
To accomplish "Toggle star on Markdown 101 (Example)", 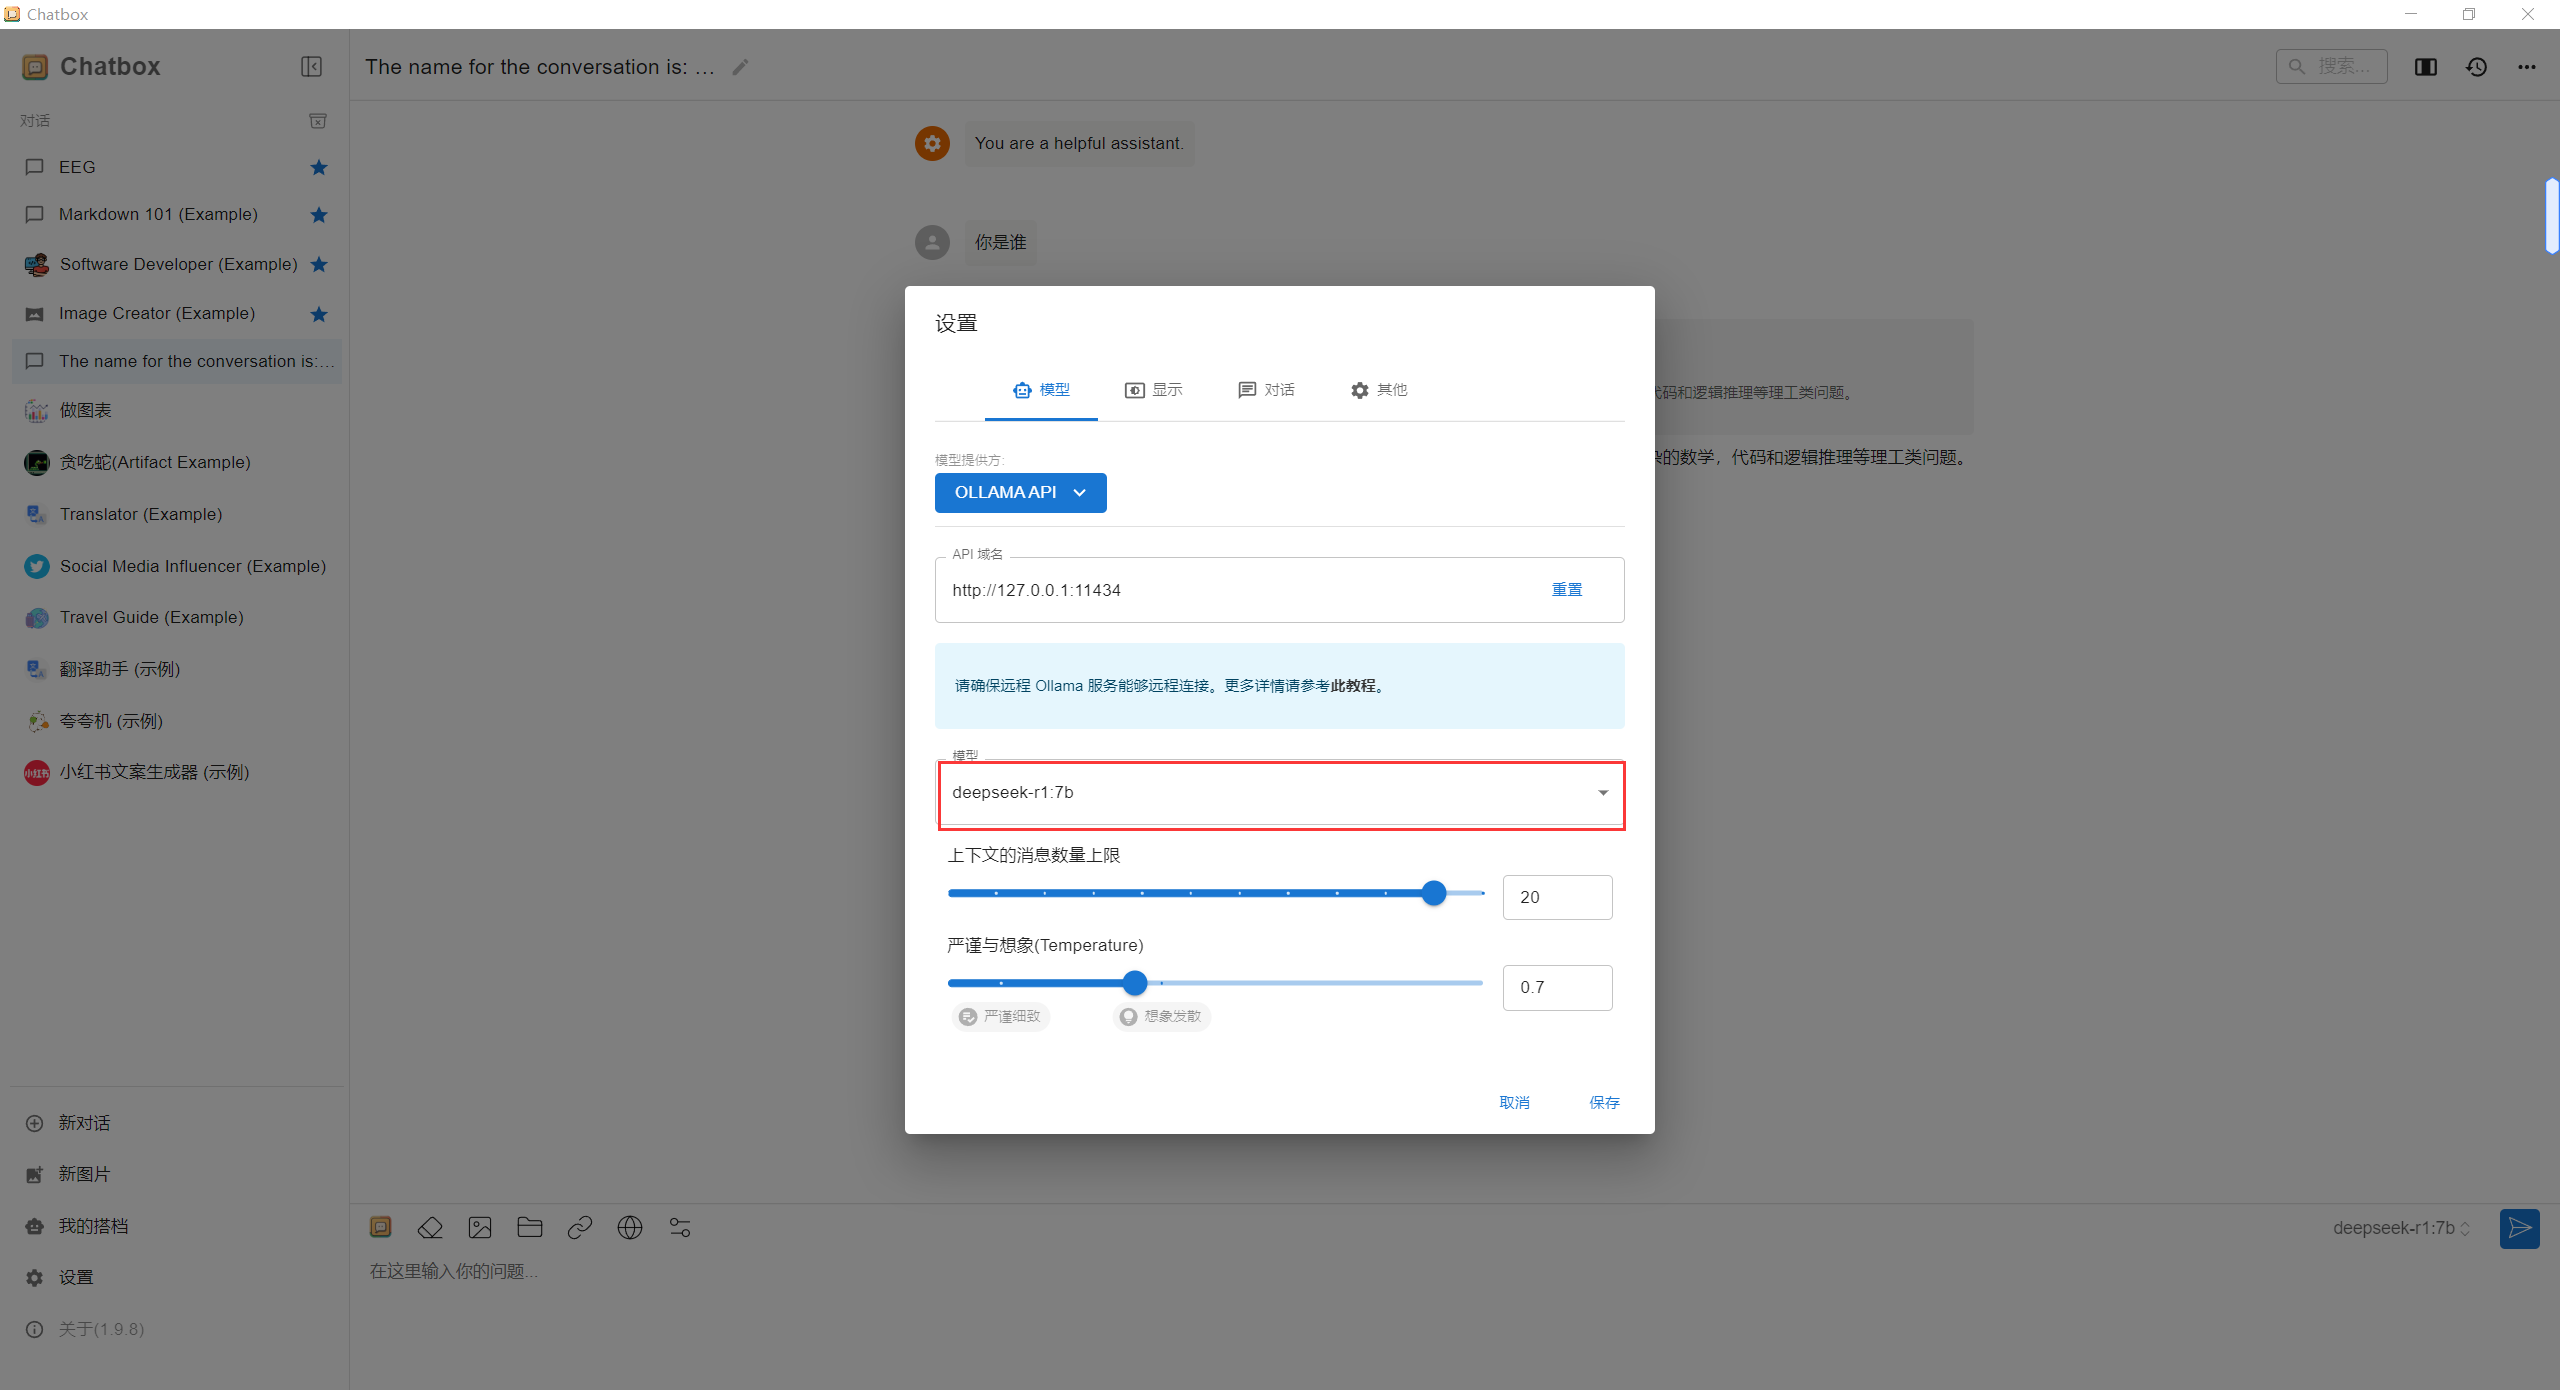I will pyautogui.click(x=319, y=214).
